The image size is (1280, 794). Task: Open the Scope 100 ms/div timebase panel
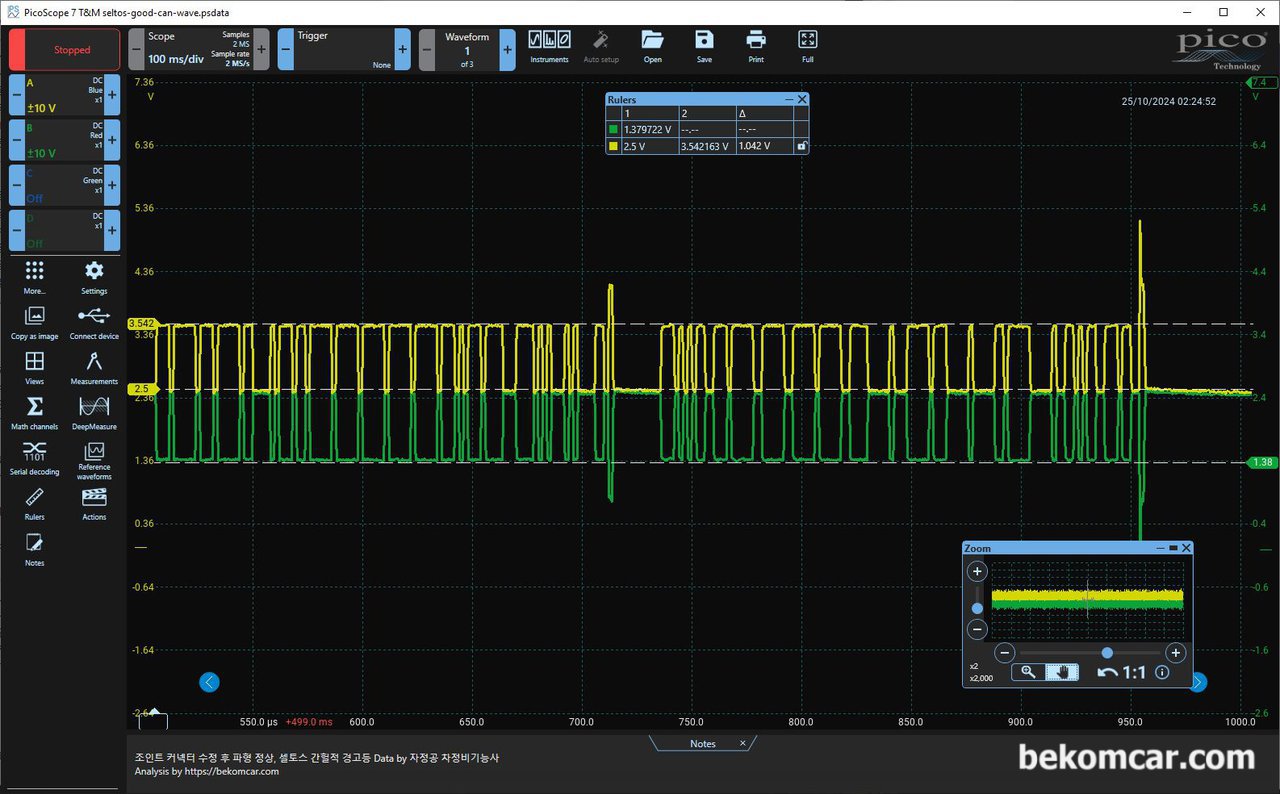[x=199, y=49]
